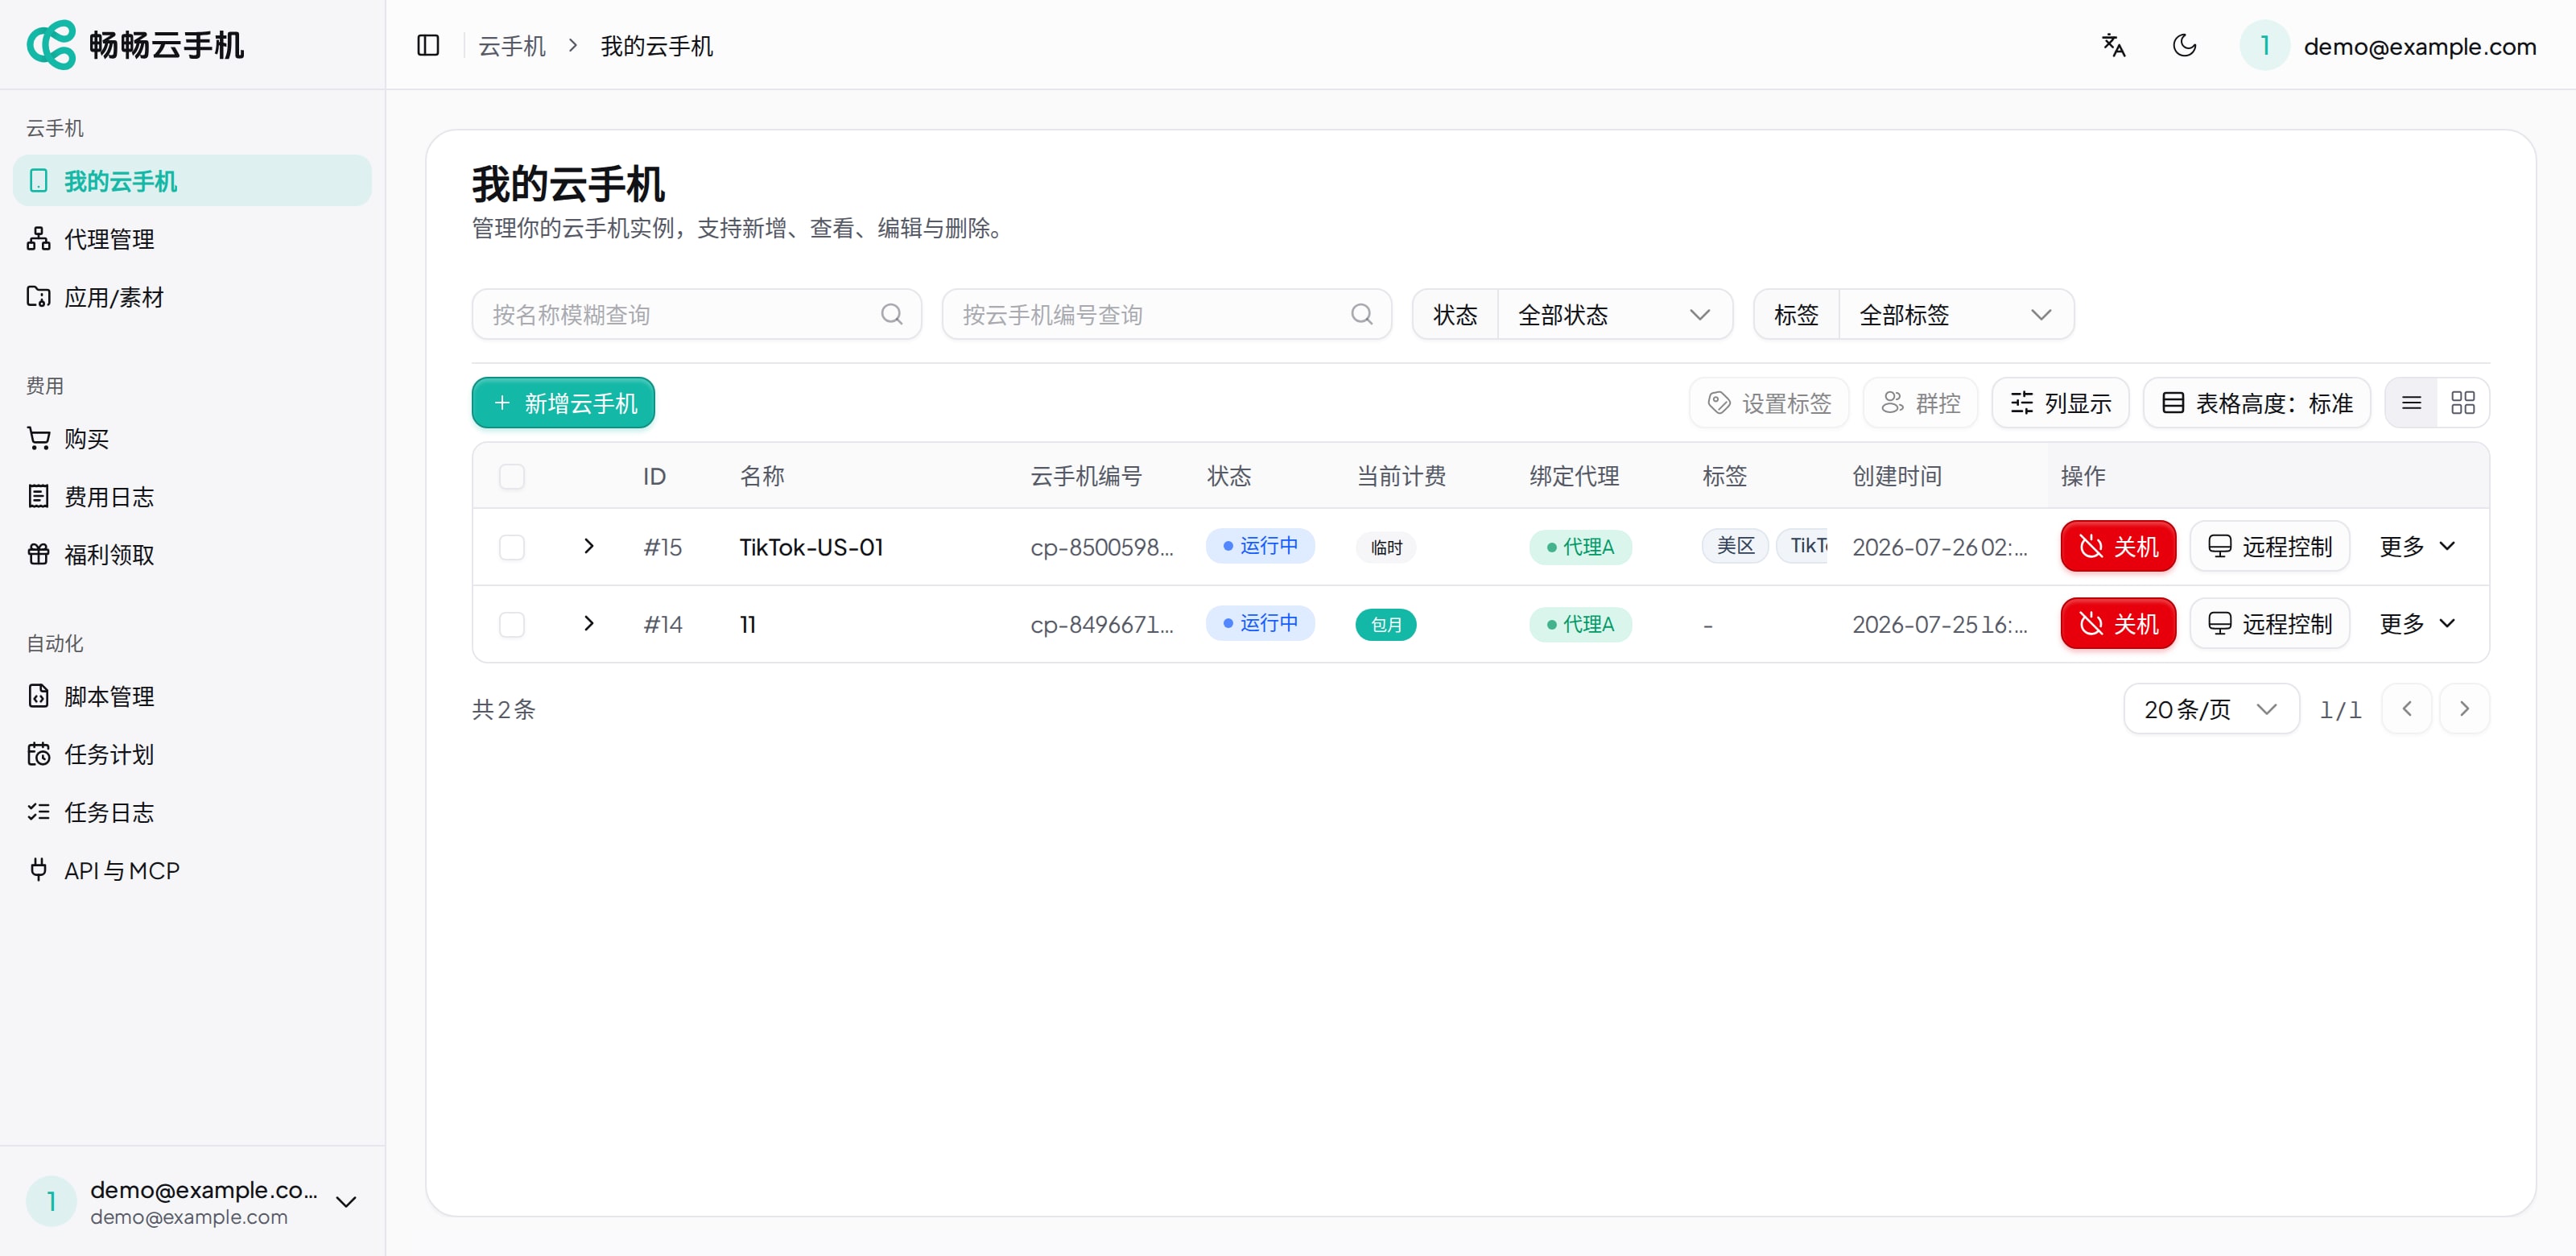Focus the 按名称模糊查询 search field
2576x1256 pixels.
(696, 314)
